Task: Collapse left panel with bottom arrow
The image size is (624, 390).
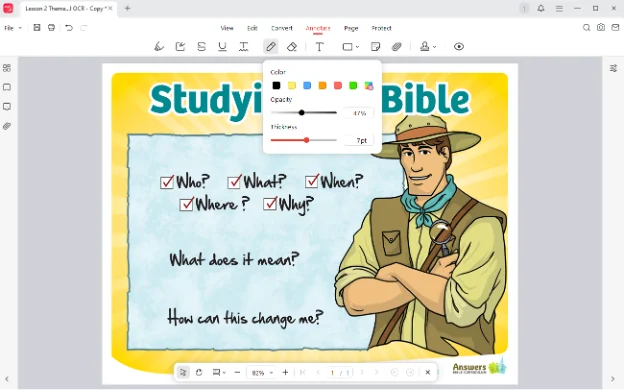Action: [x=7, y=379]
